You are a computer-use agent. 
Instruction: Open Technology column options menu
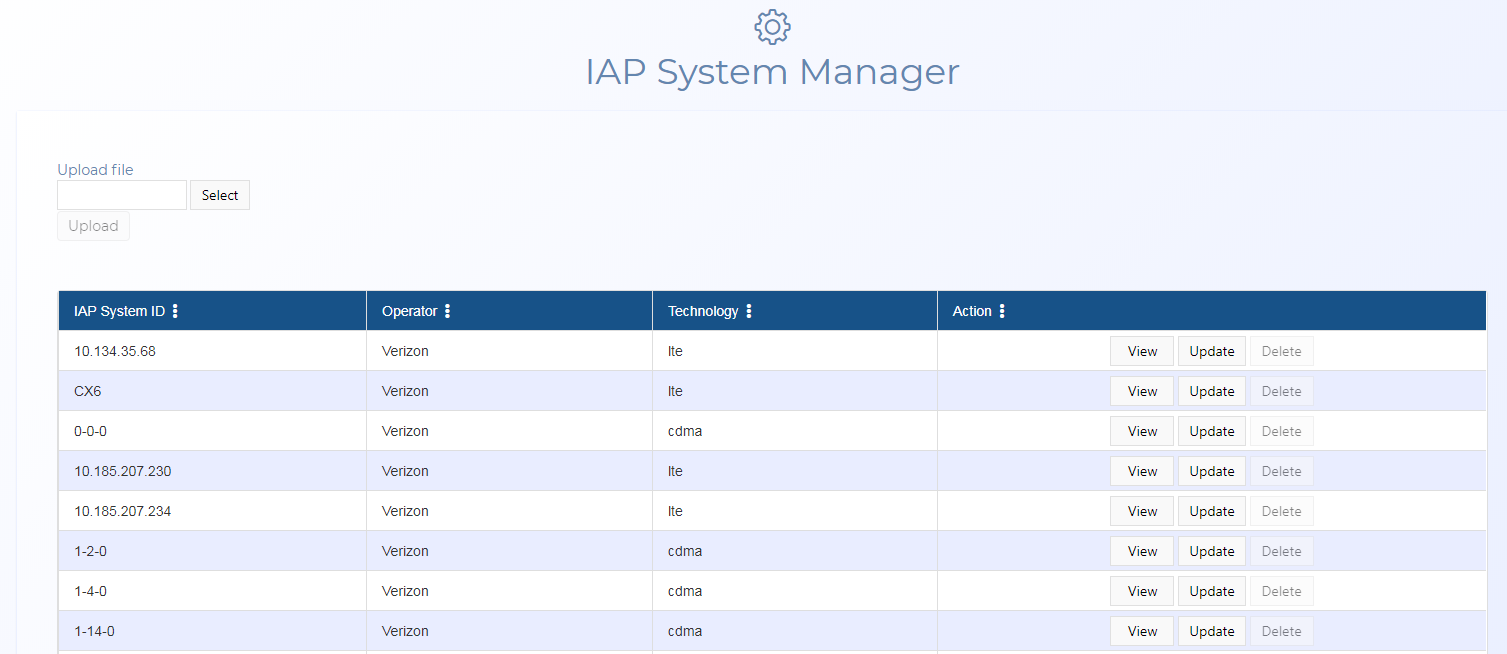click(748, 311)
